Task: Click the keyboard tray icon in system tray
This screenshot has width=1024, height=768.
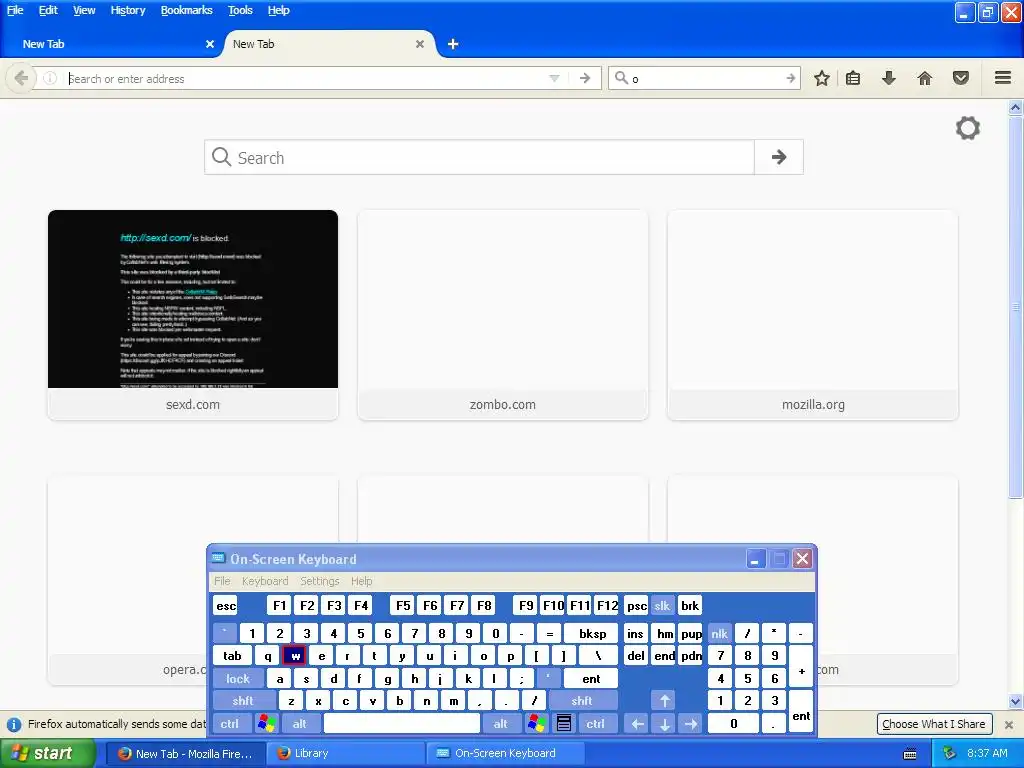Action: (910, 754)
